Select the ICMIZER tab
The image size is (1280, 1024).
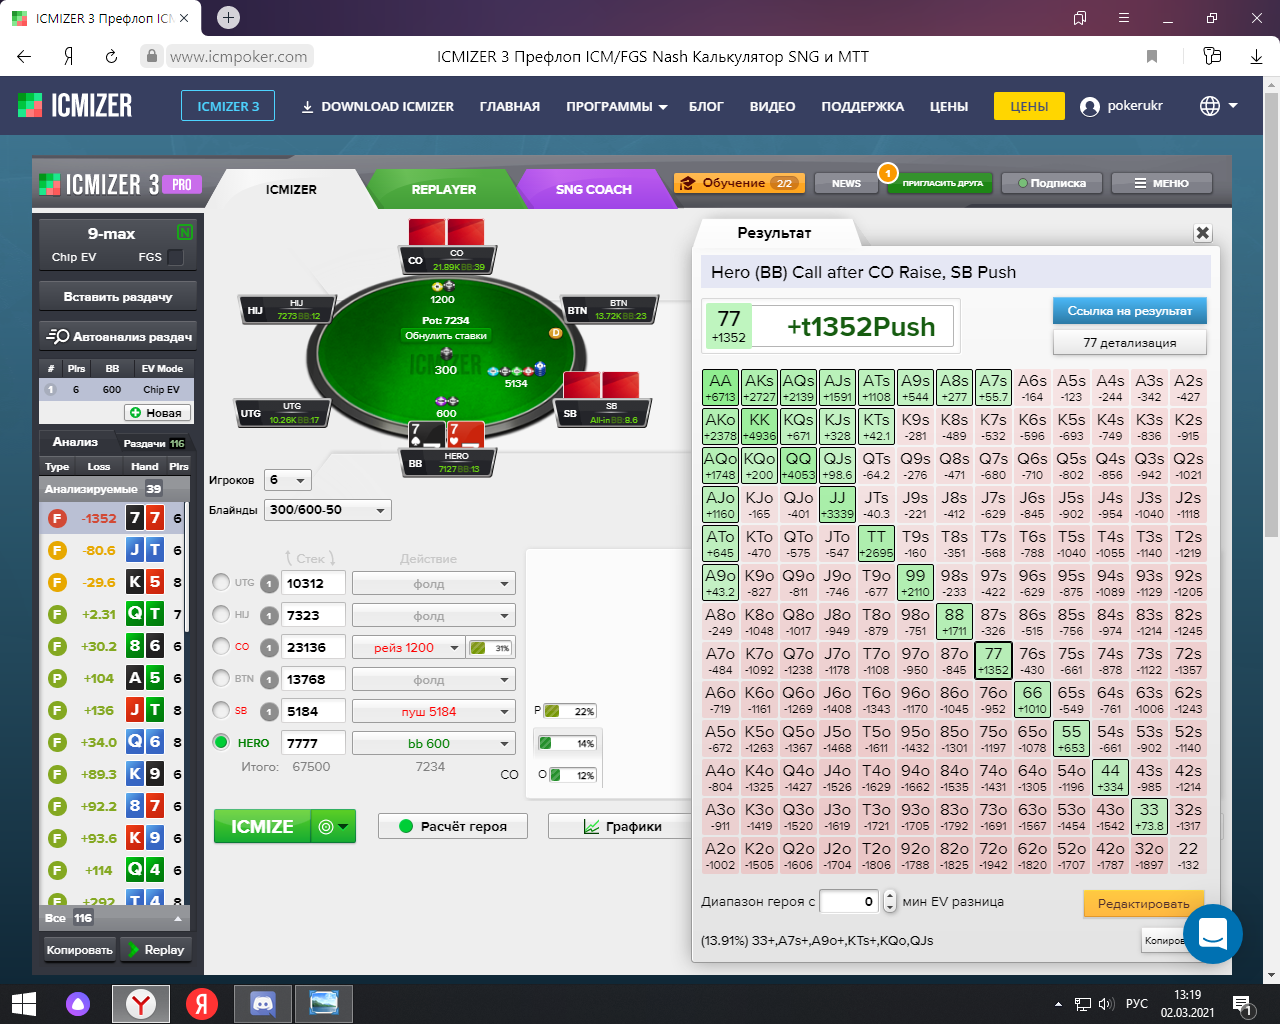point(291,189)
